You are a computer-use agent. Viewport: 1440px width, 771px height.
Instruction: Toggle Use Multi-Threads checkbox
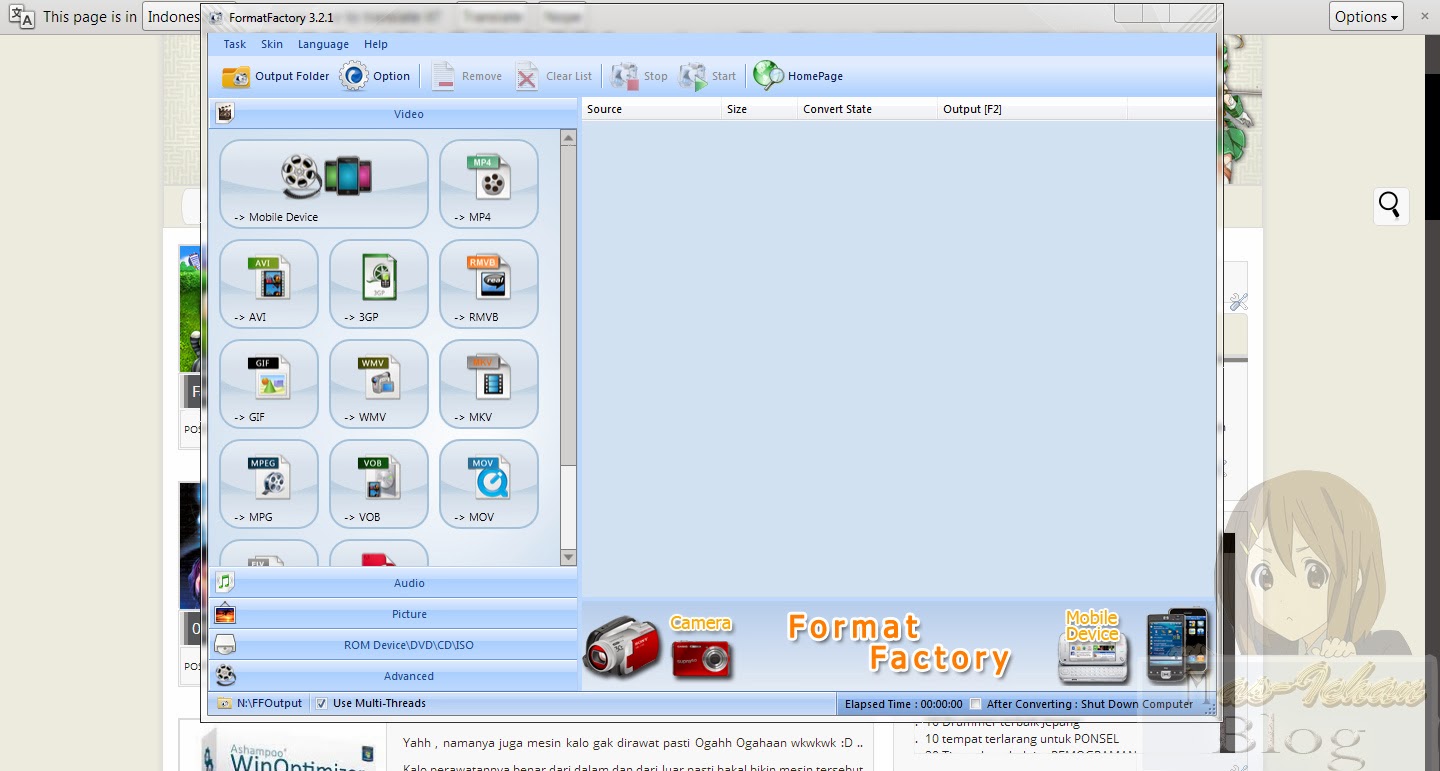click(321, 704)
